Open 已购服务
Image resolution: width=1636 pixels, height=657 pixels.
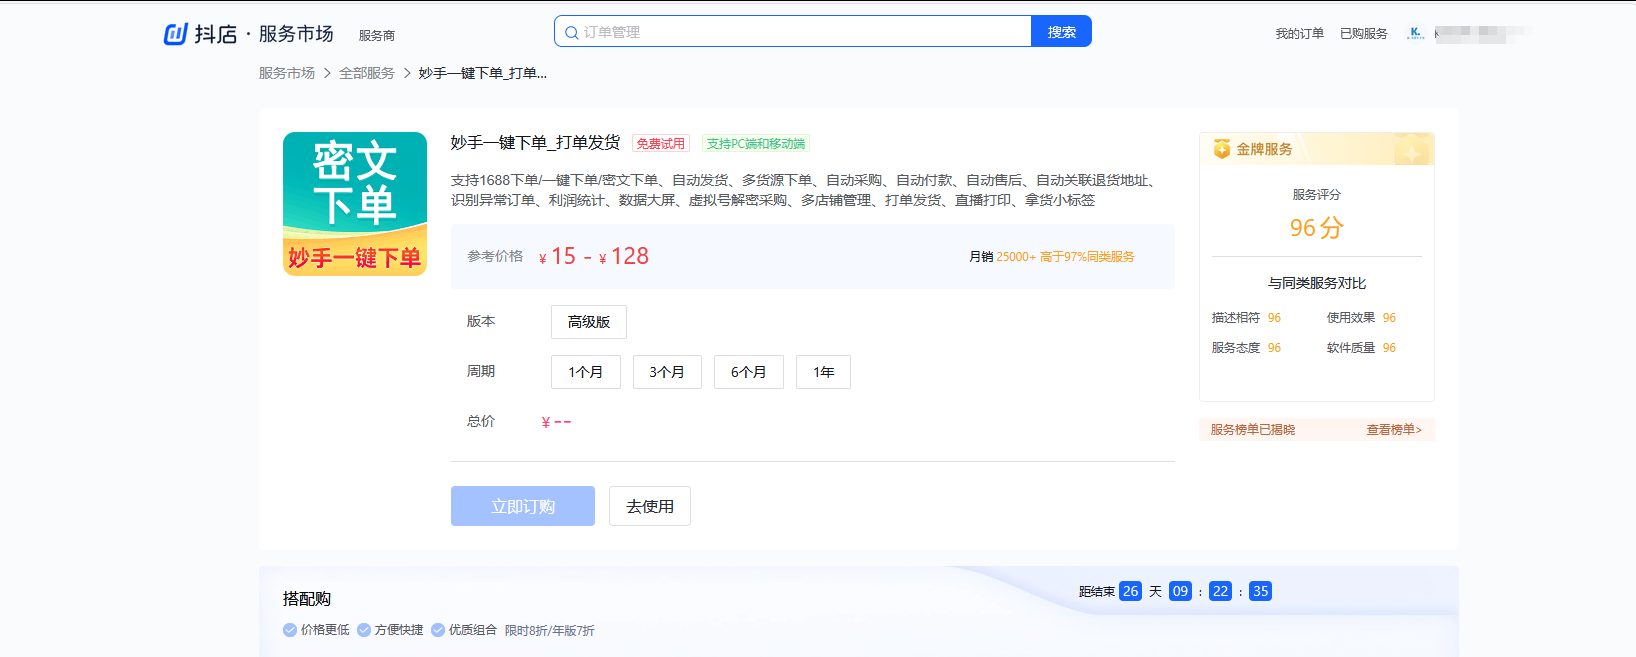coord(1364,33)
